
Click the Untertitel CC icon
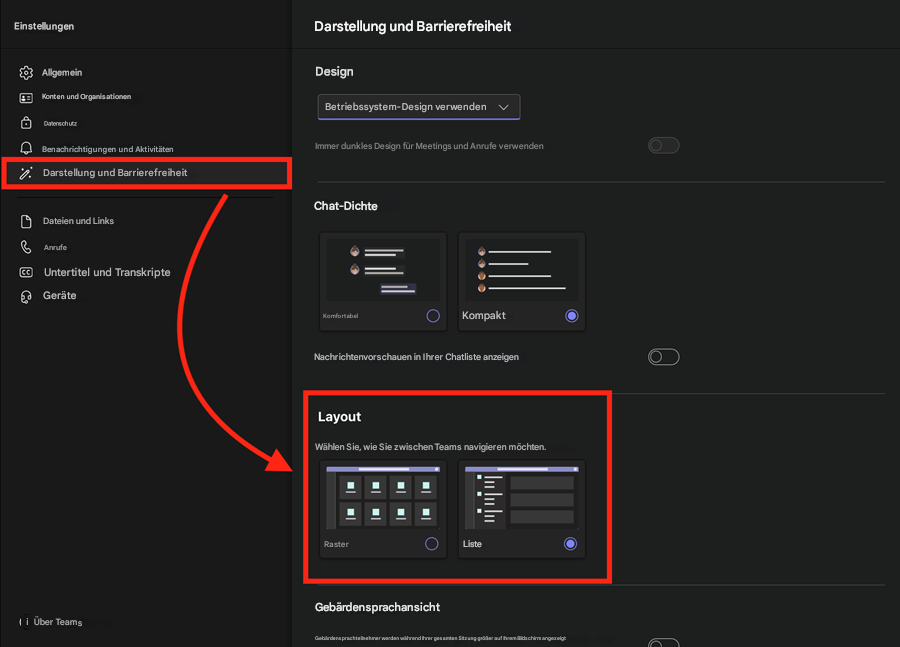26,272
